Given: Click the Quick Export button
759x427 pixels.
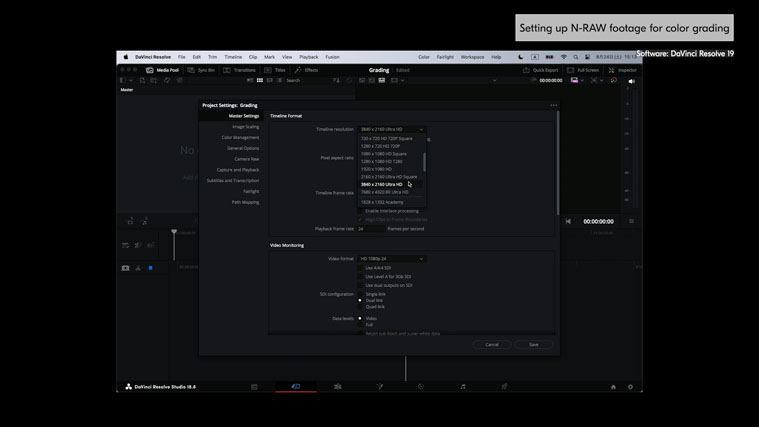Looking at the screenshot, I should coord(541,70).
